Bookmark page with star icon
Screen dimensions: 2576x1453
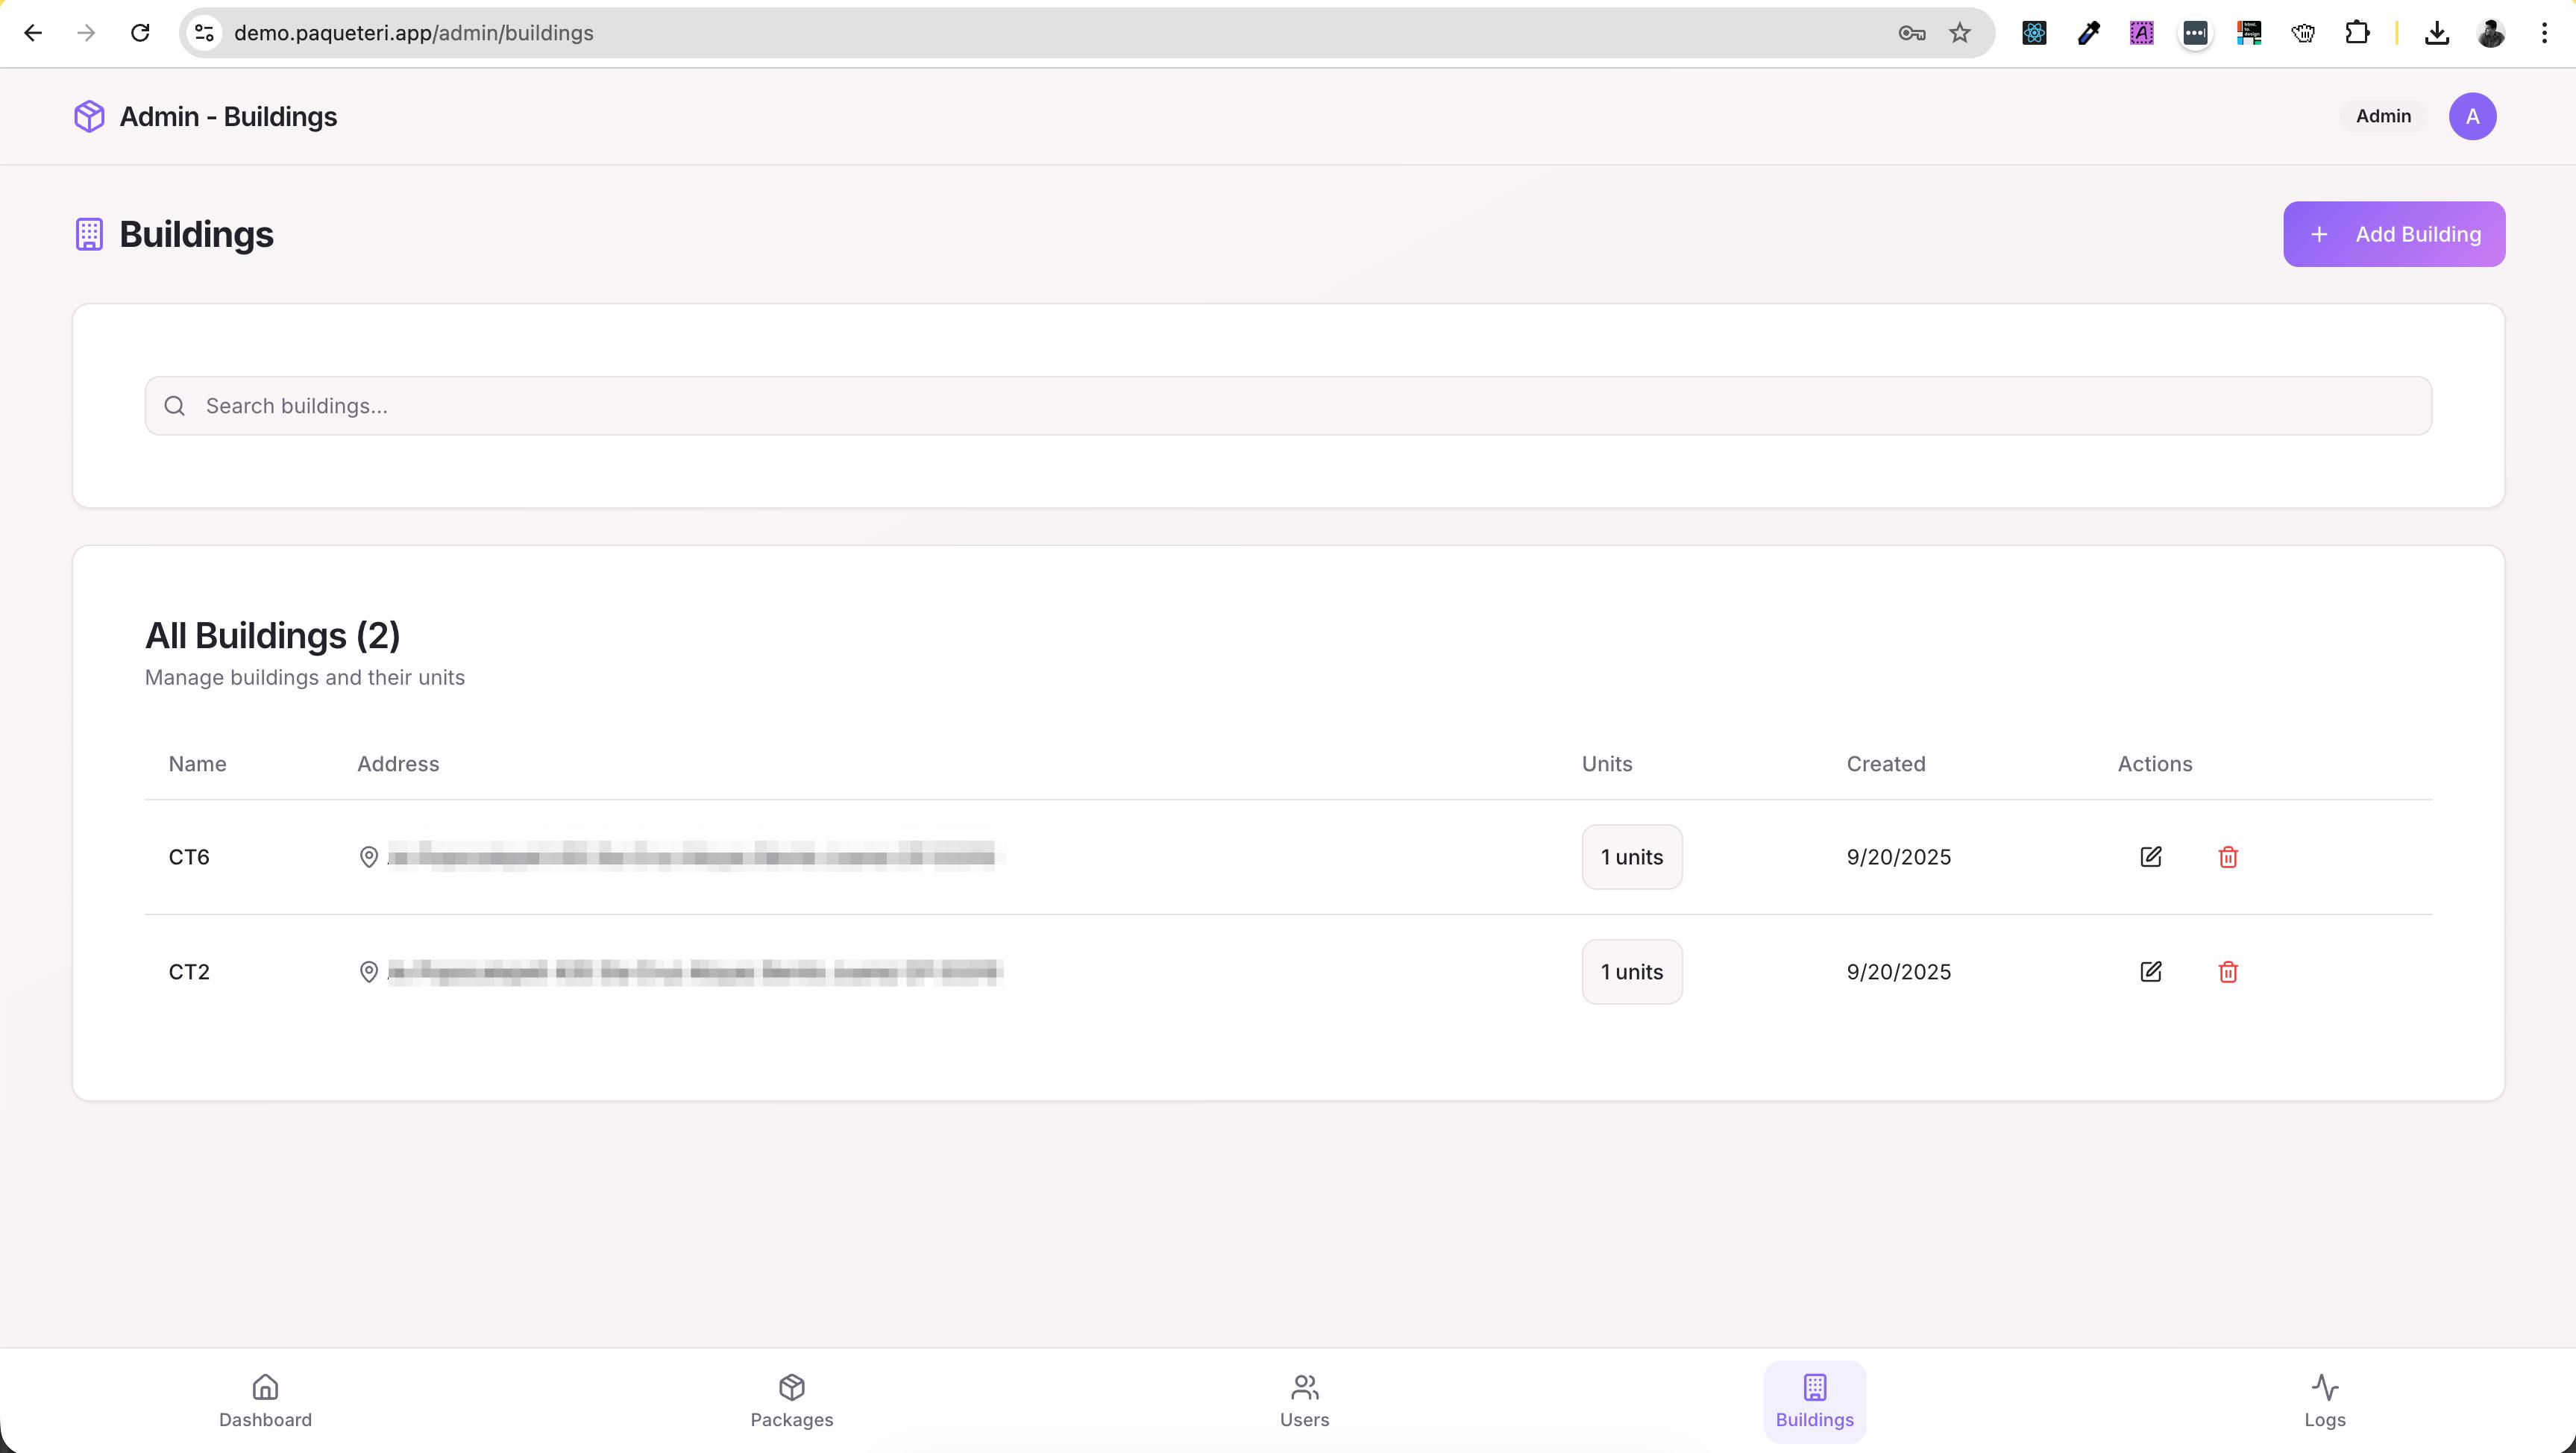(x=1959, y=33)
